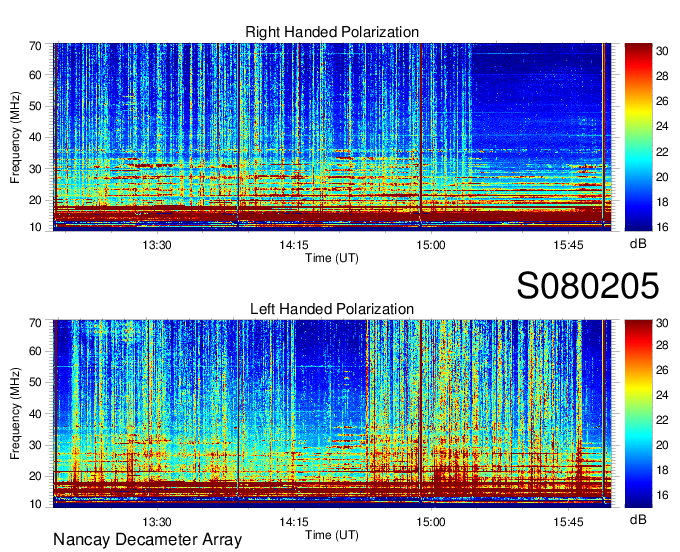This screenshot has height=552, width=680.
Task: Click 13:30 tick on upper time axis
Action: (x=157, y=245)
